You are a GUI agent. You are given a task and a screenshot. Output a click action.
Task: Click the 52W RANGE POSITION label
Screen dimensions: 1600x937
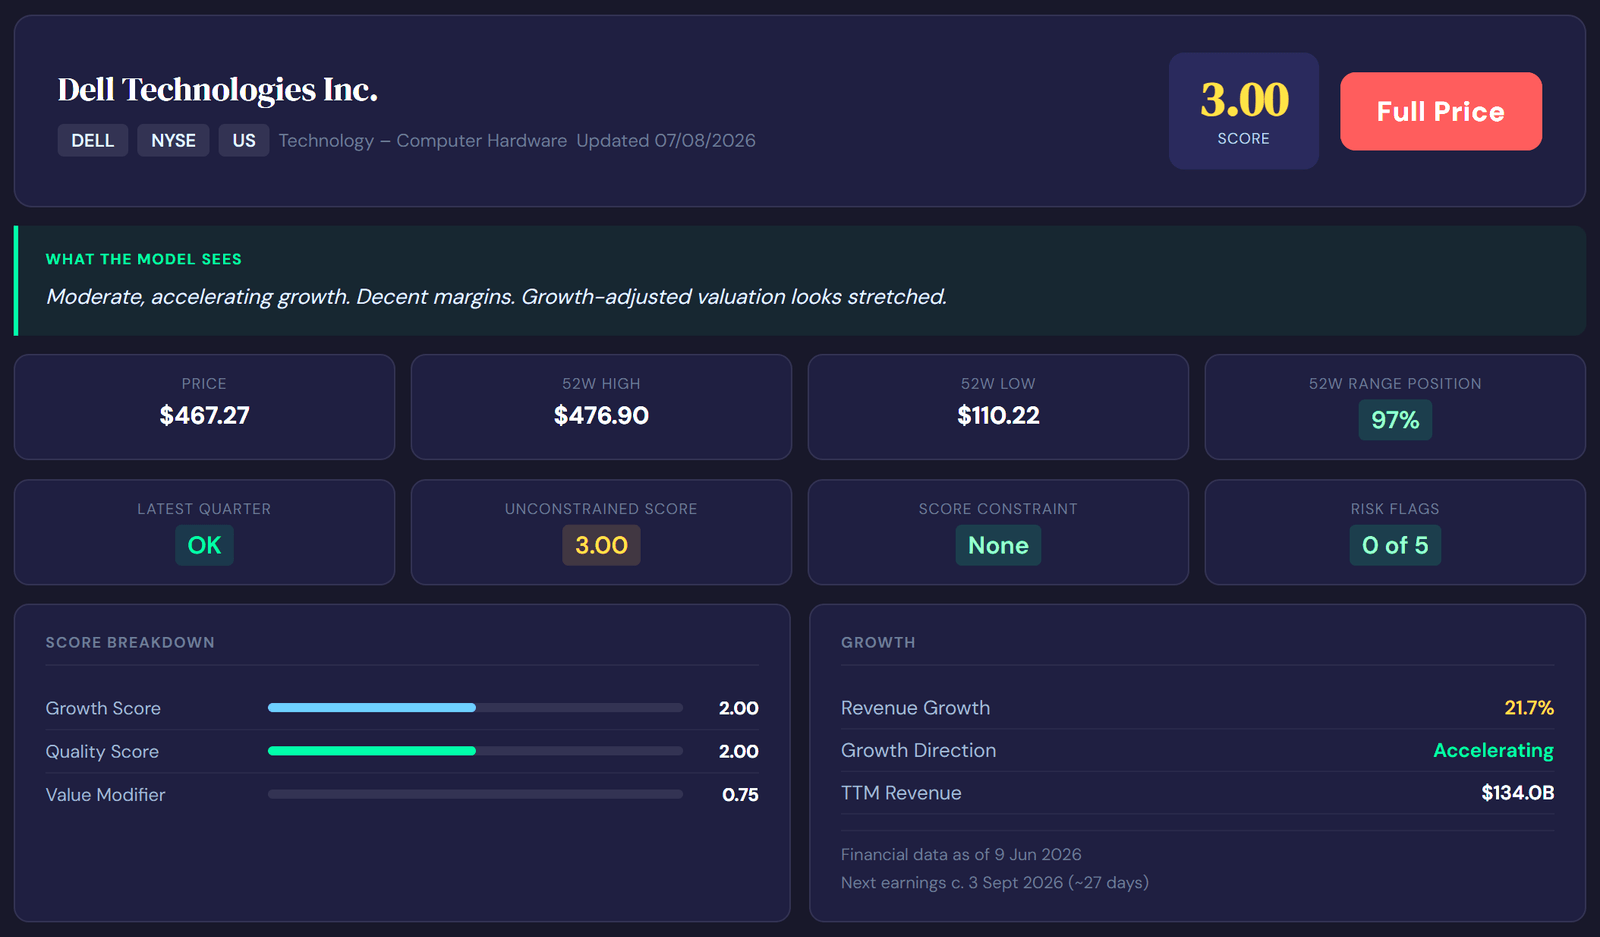(x=1395, y=384)
